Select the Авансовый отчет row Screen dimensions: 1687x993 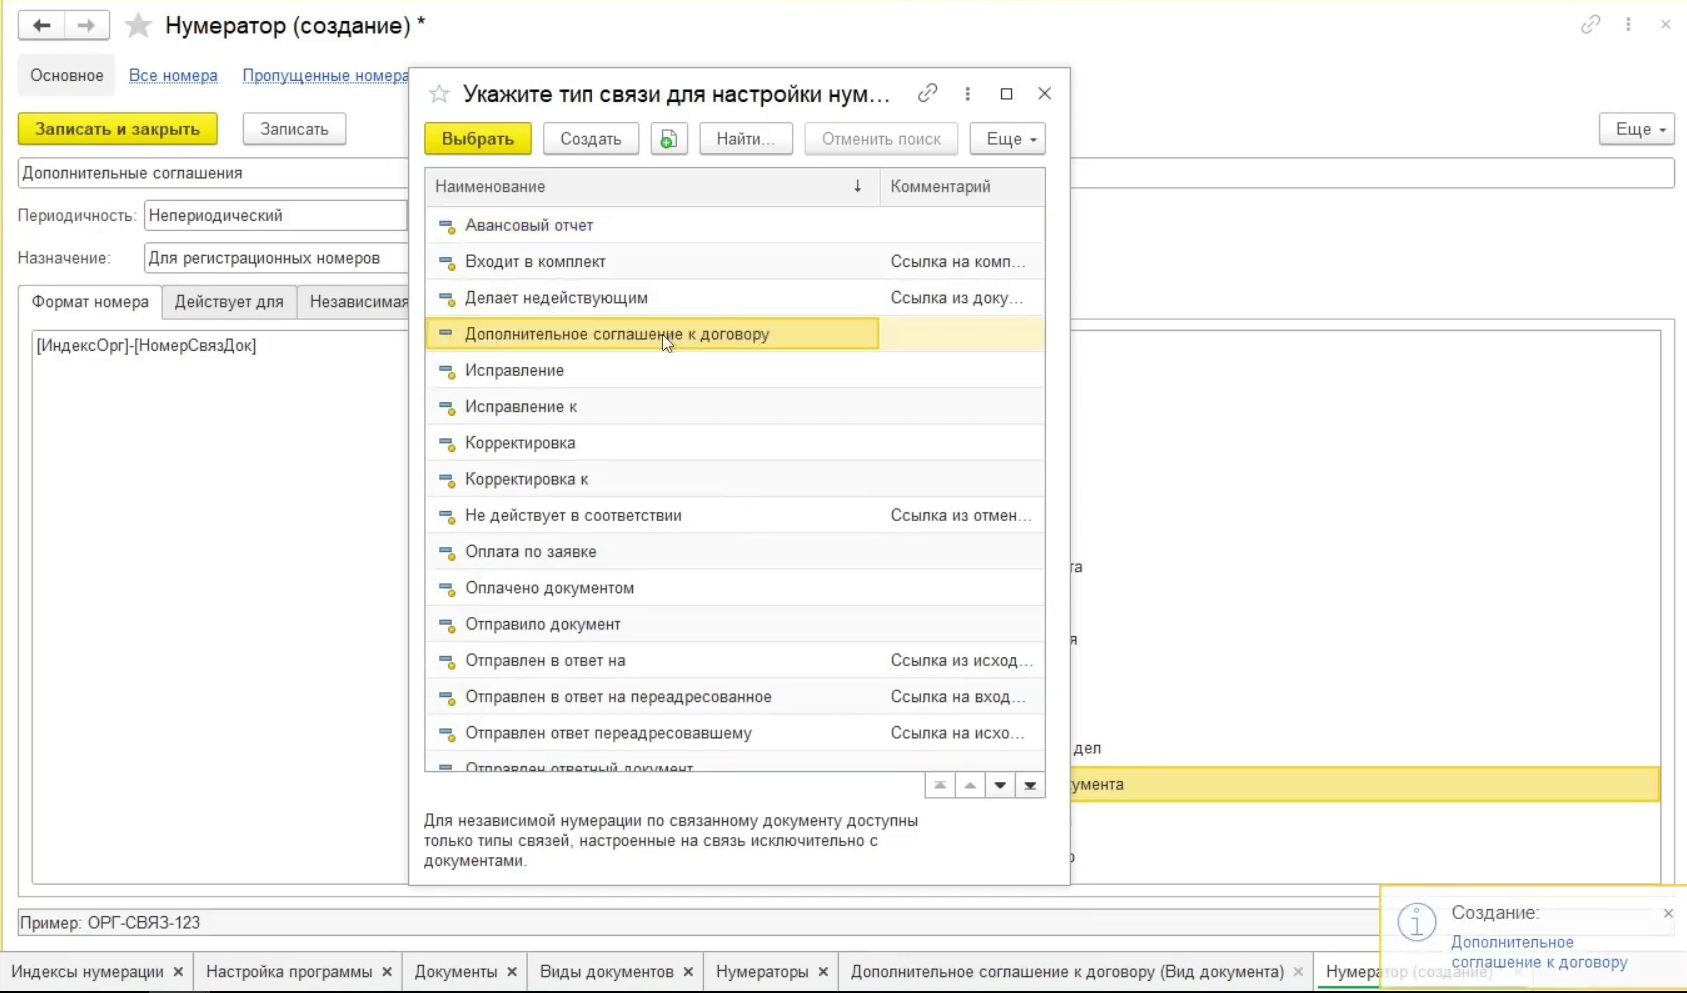coord(529,226)
